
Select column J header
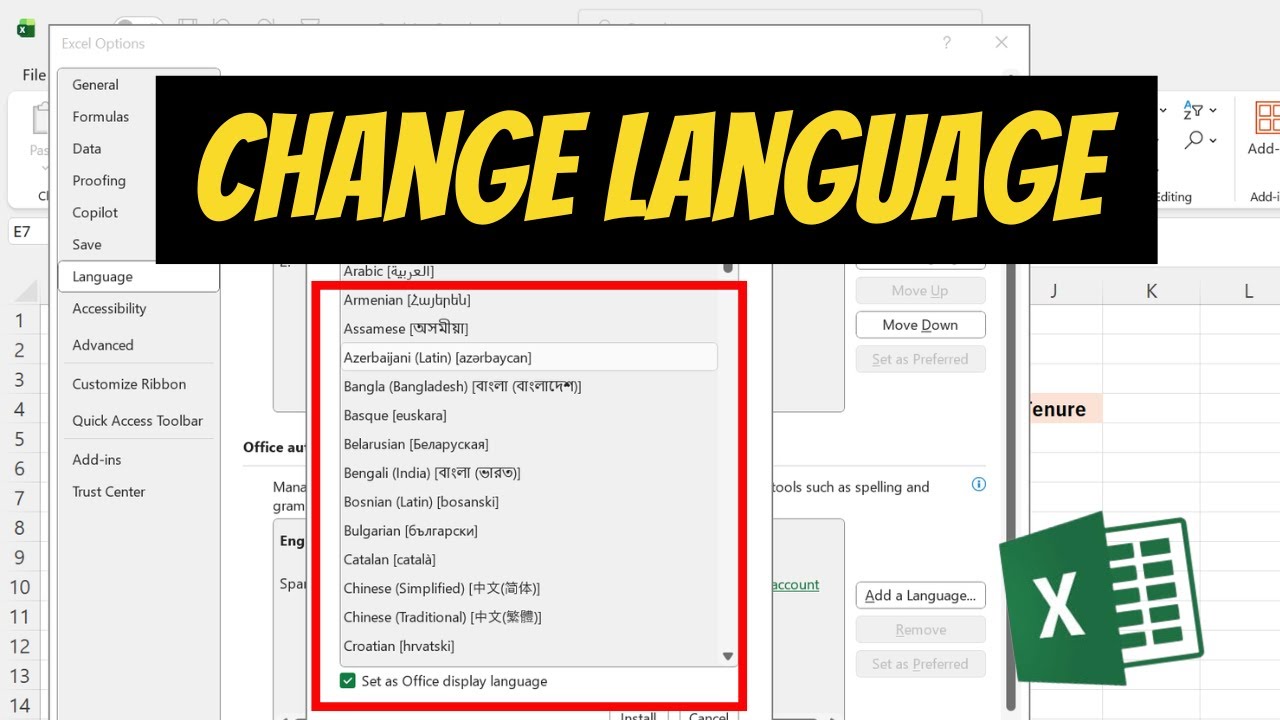click(1054, 291)
